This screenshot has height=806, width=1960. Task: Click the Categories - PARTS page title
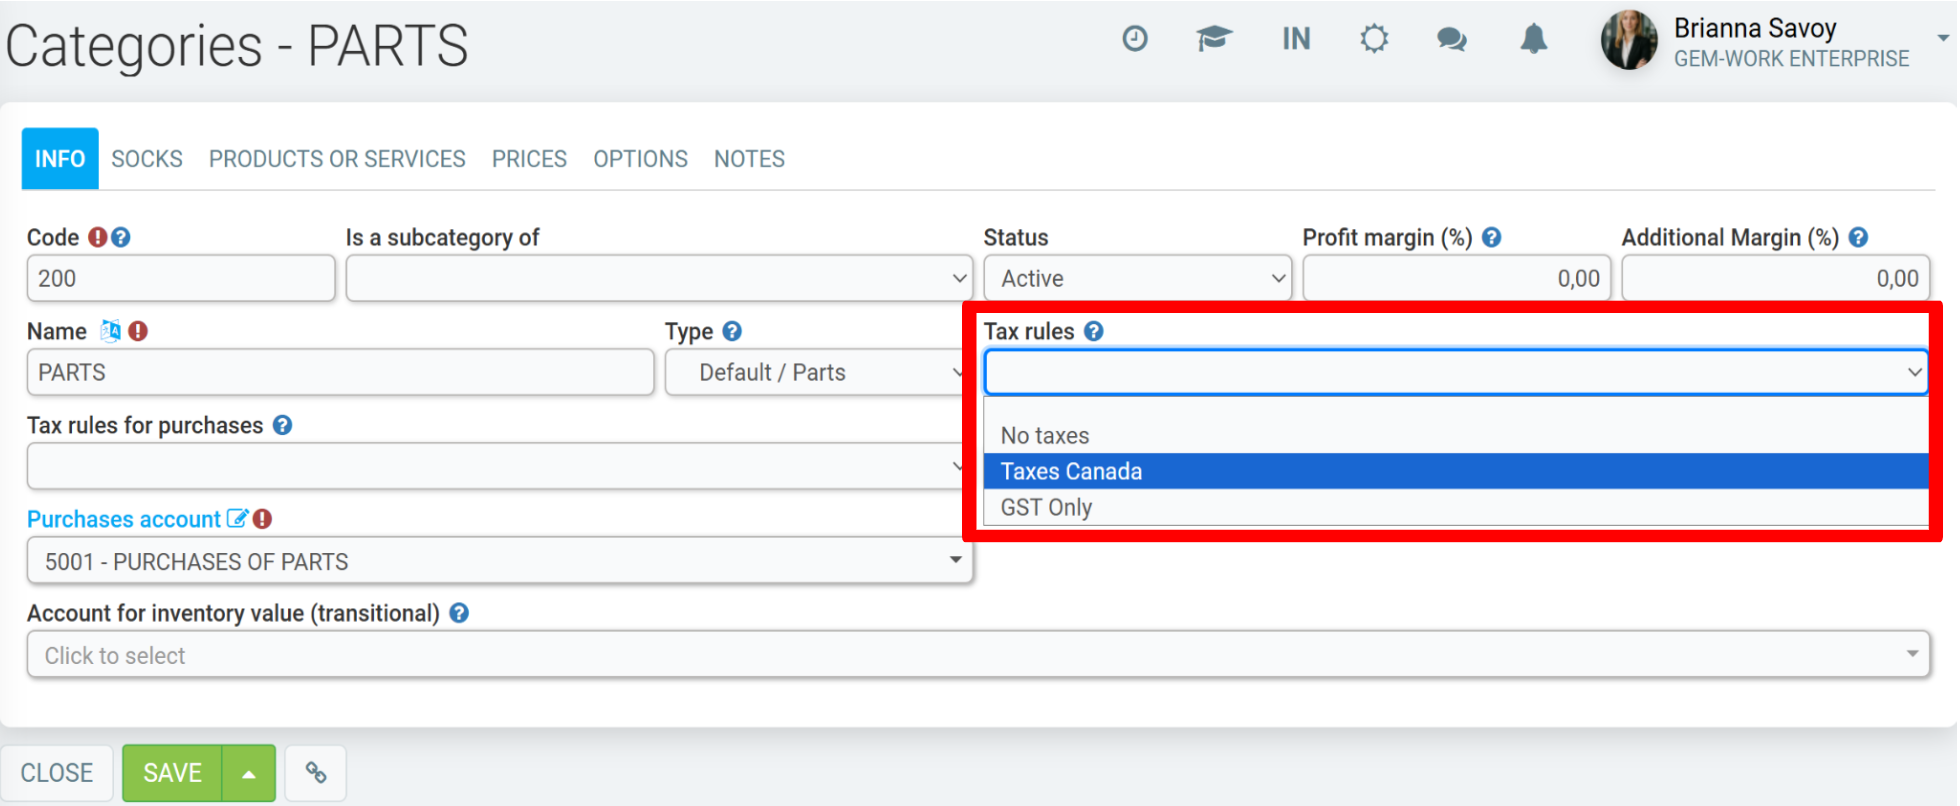pyautogui.click(x=237, y=46)
